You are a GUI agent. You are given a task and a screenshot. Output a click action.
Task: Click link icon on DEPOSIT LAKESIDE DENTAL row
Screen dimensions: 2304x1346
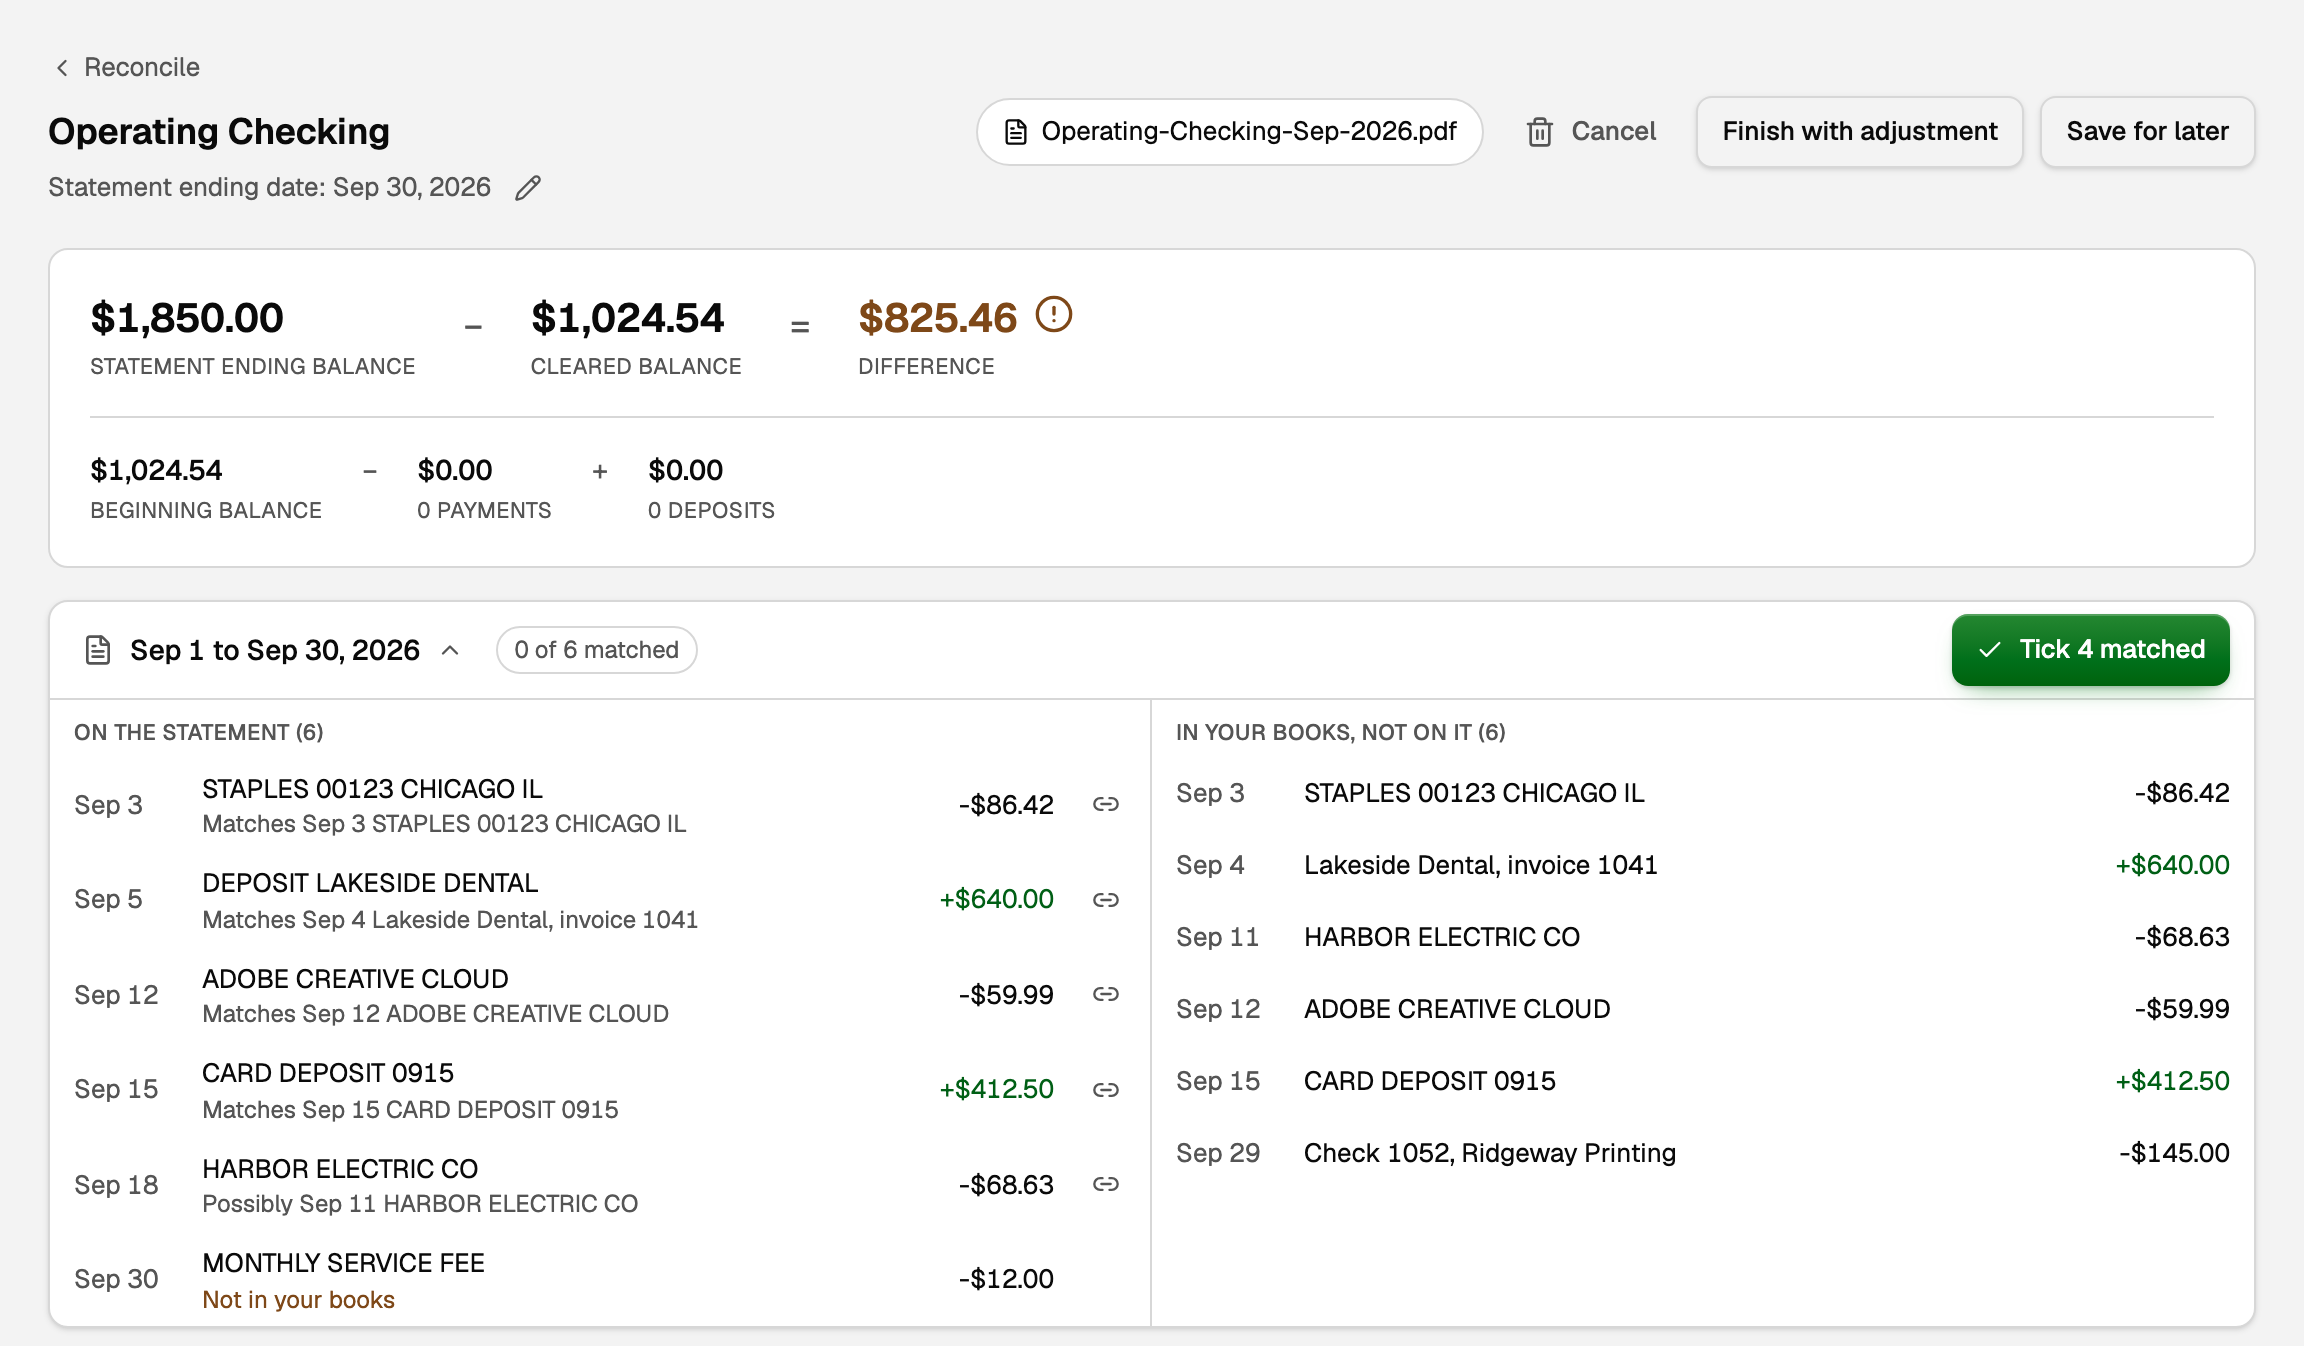[x=1105, y=899]
